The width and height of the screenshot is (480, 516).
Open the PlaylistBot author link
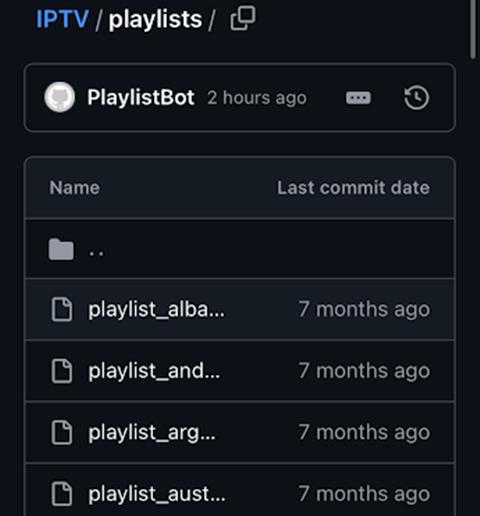pos(141,98)
